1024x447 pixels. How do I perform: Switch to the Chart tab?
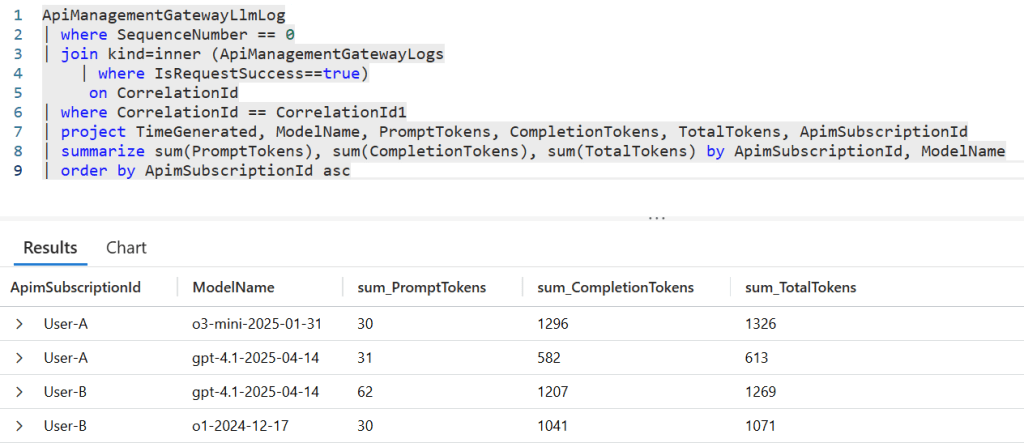point(126,247)
